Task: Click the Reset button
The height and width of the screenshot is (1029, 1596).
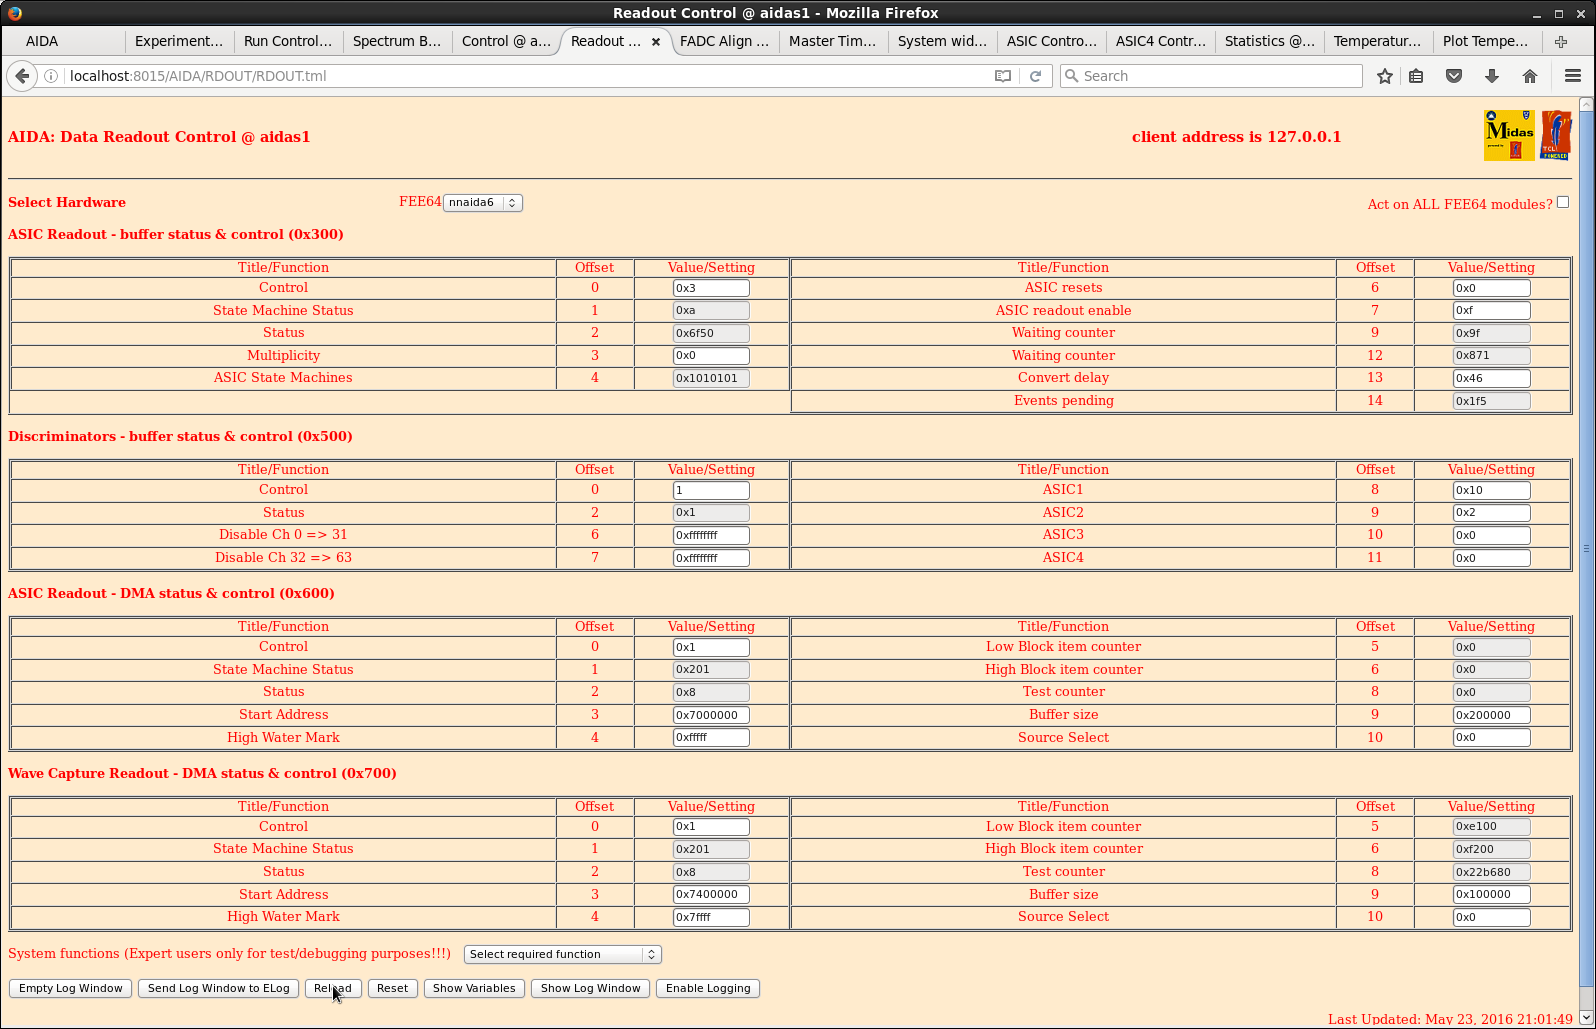Action: [x=392, y=988]
